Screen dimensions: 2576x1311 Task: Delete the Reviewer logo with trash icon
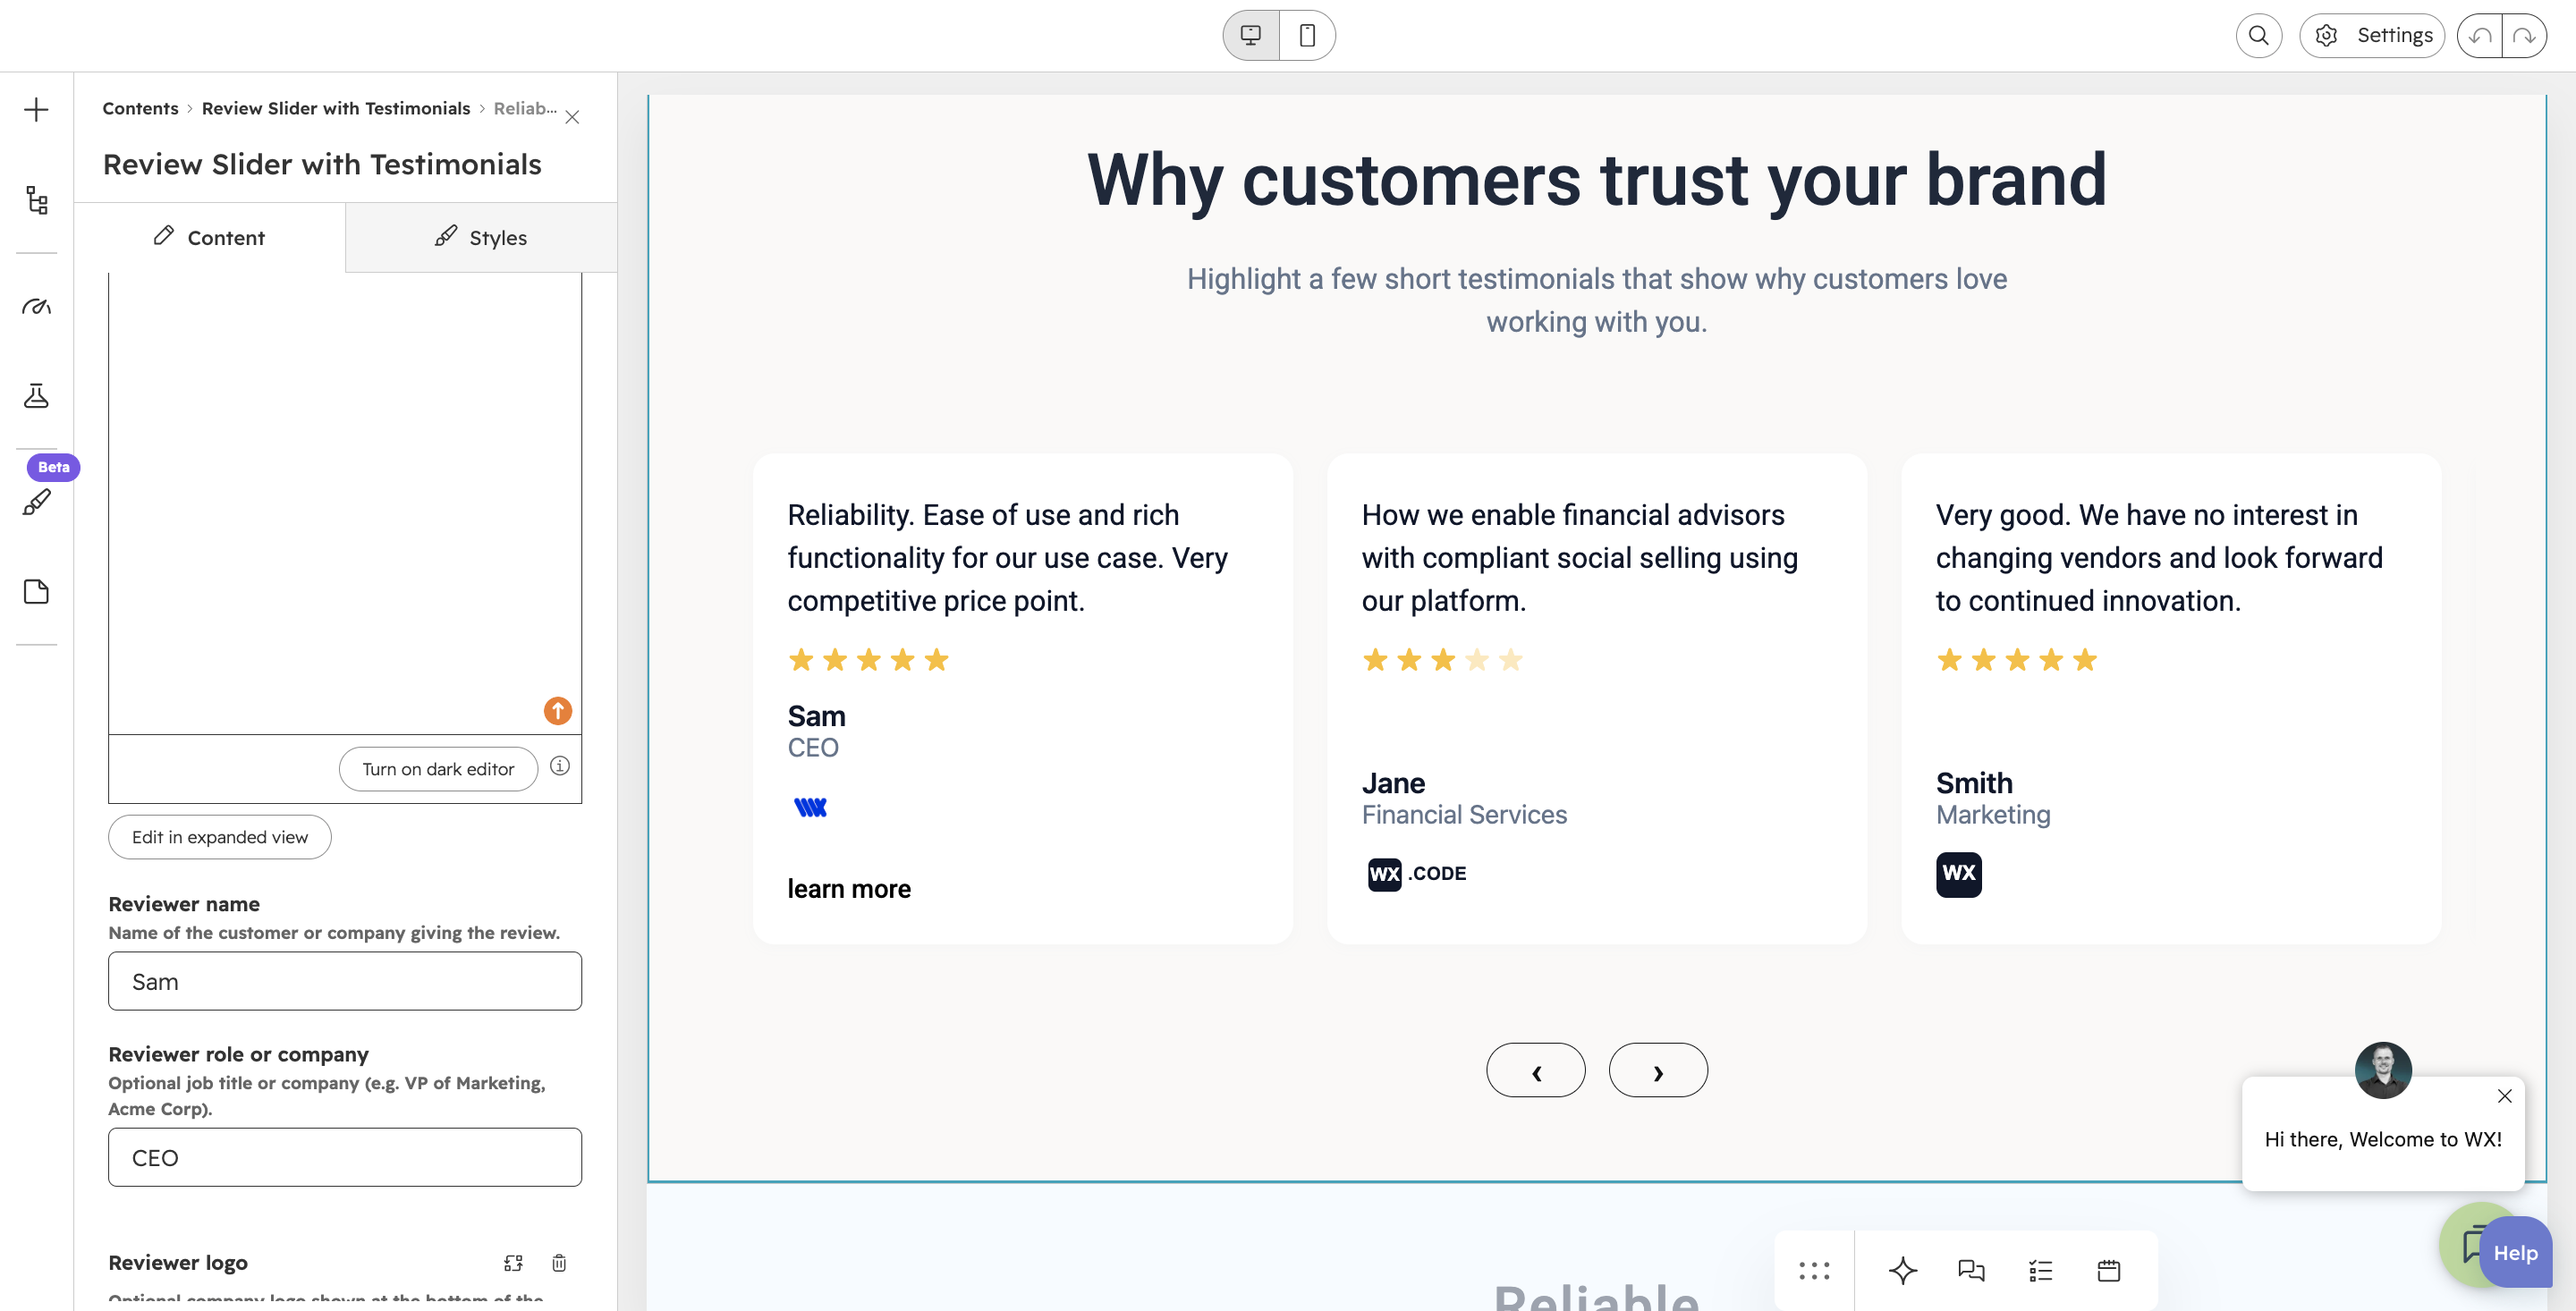tap(559, 1263)
